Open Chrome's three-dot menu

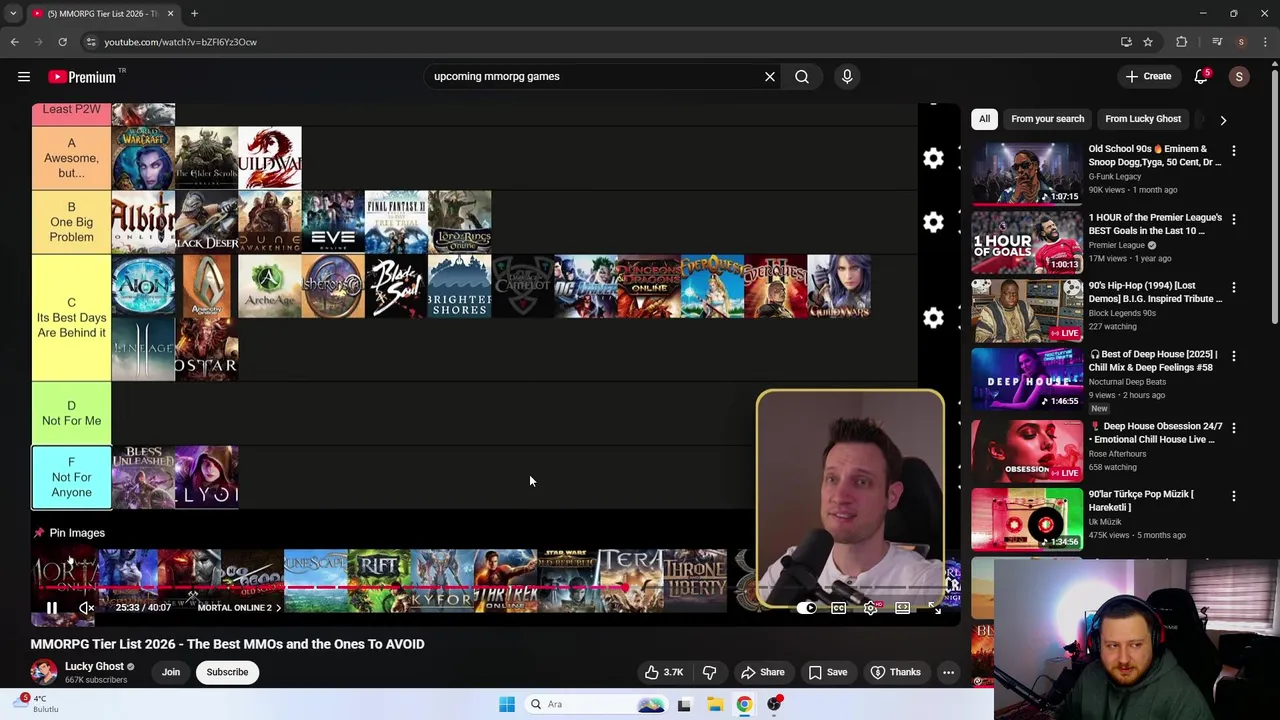click(1266, 42)
